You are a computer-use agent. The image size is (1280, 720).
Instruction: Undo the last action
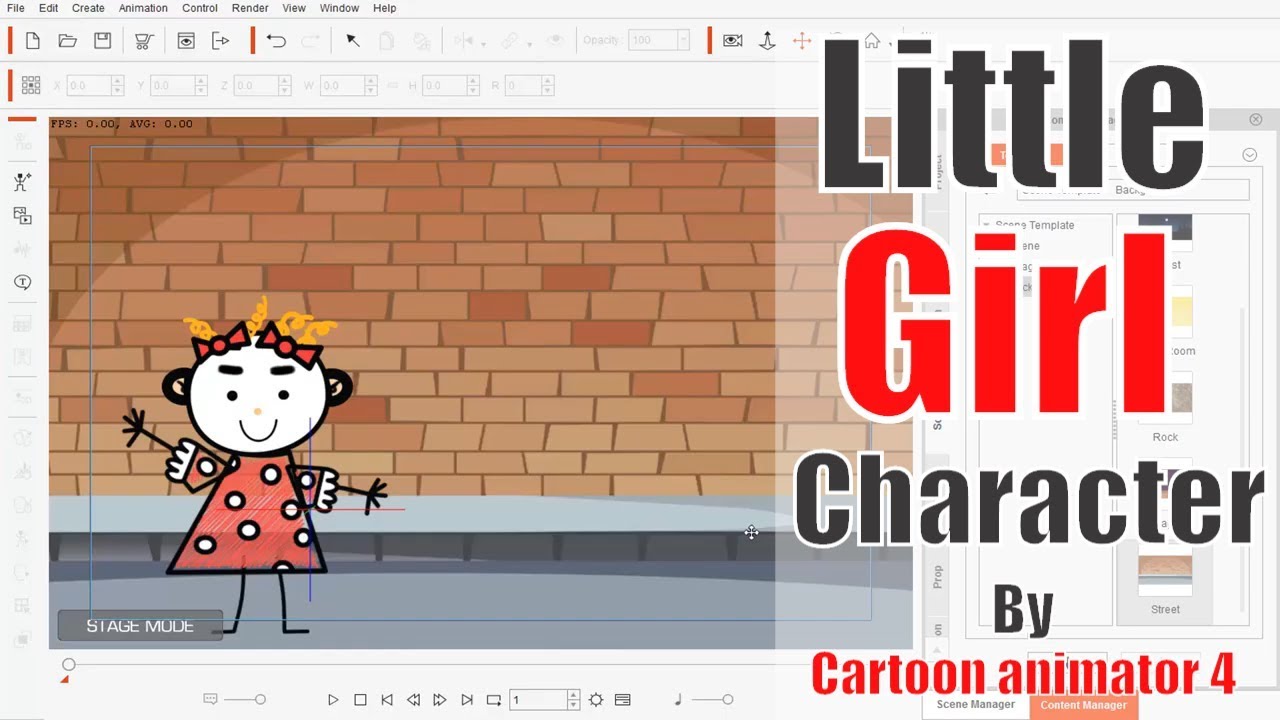[x=276, y=41]
